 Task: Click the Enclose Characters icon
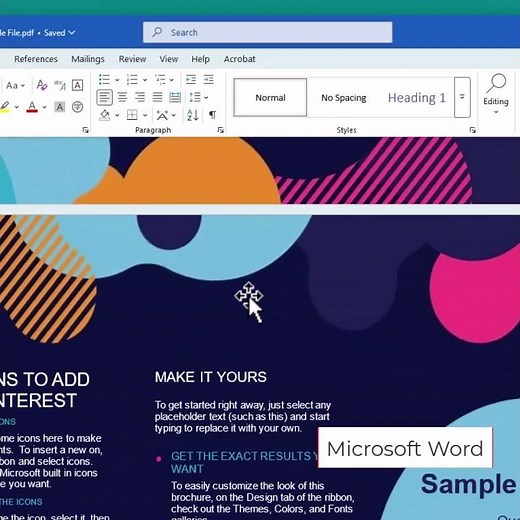pos(77,107)
